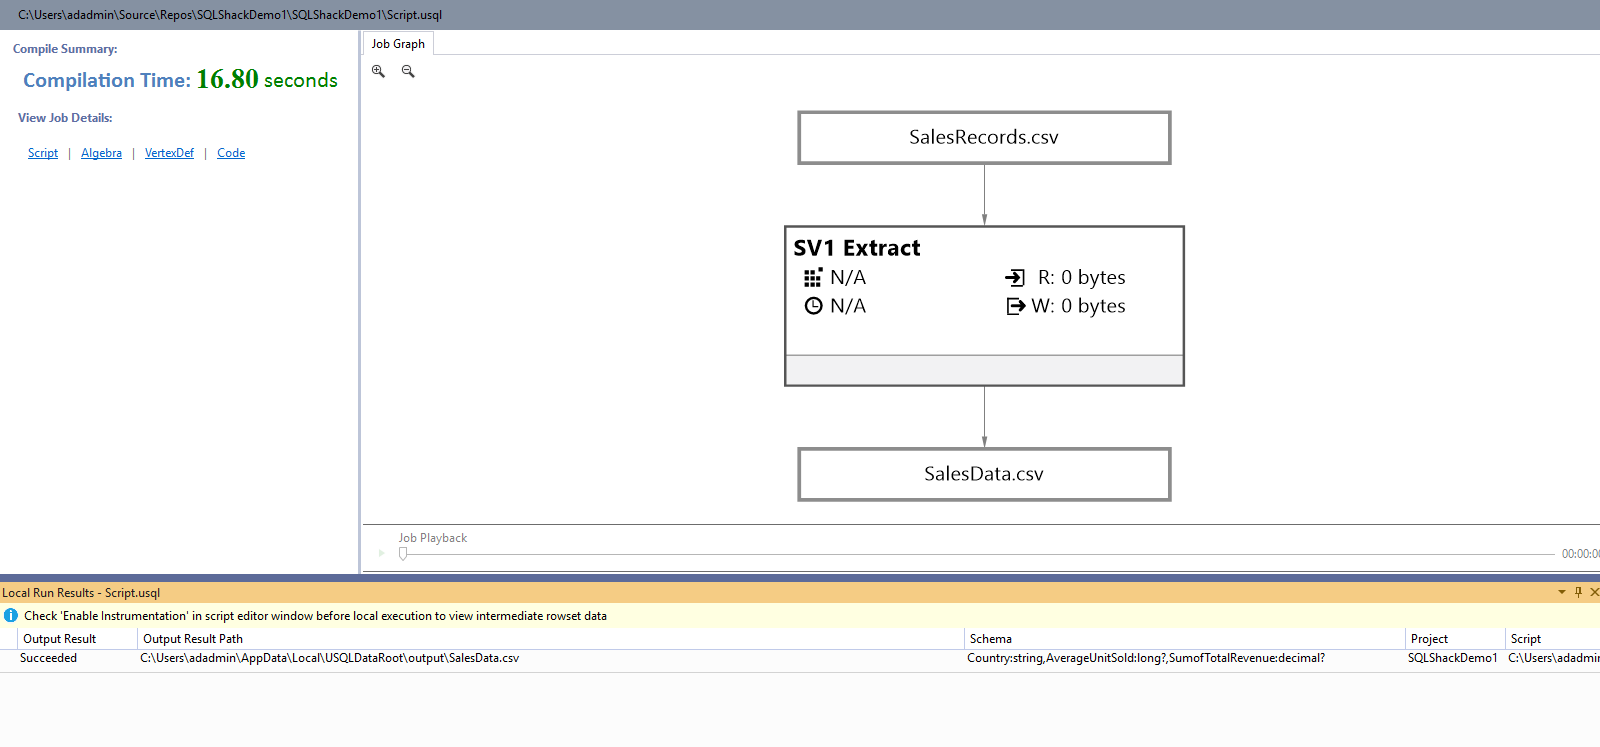Viewport: 1600px width, 747px height.
Task: Click the write bytes arrow icon in SV1 Extract
Action: [1016, 306]
